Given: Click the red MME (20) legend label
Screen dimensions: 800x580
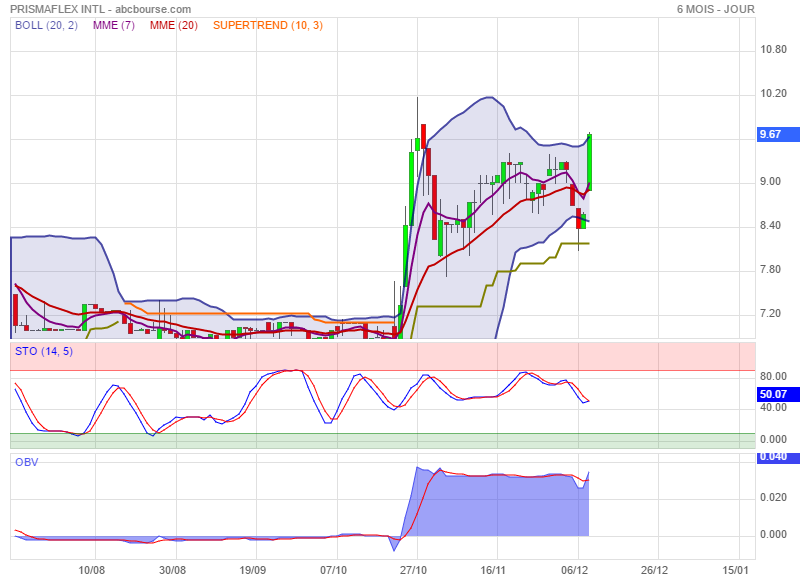Looking at the screenshot, I should coord(173,25).
